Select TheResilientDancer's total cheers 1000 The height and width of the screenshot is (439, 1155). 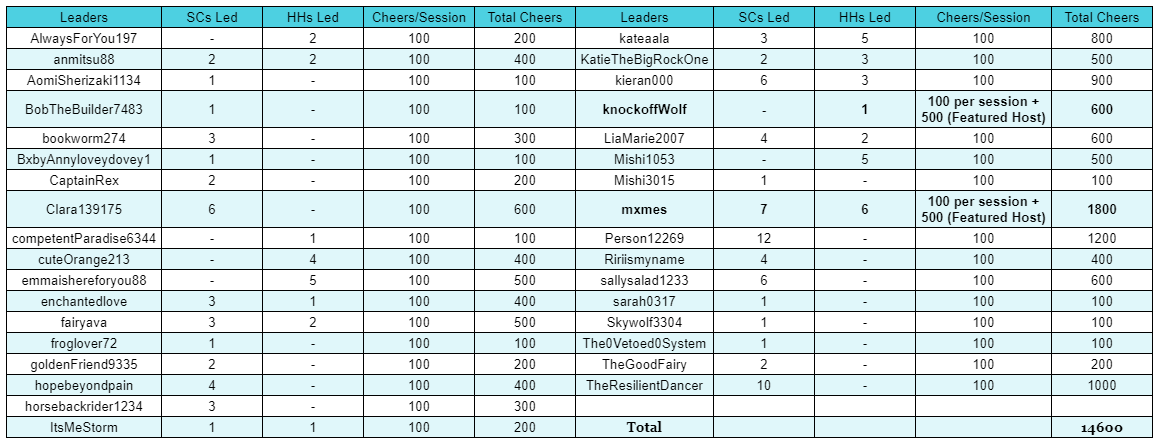coord(1102,385)
